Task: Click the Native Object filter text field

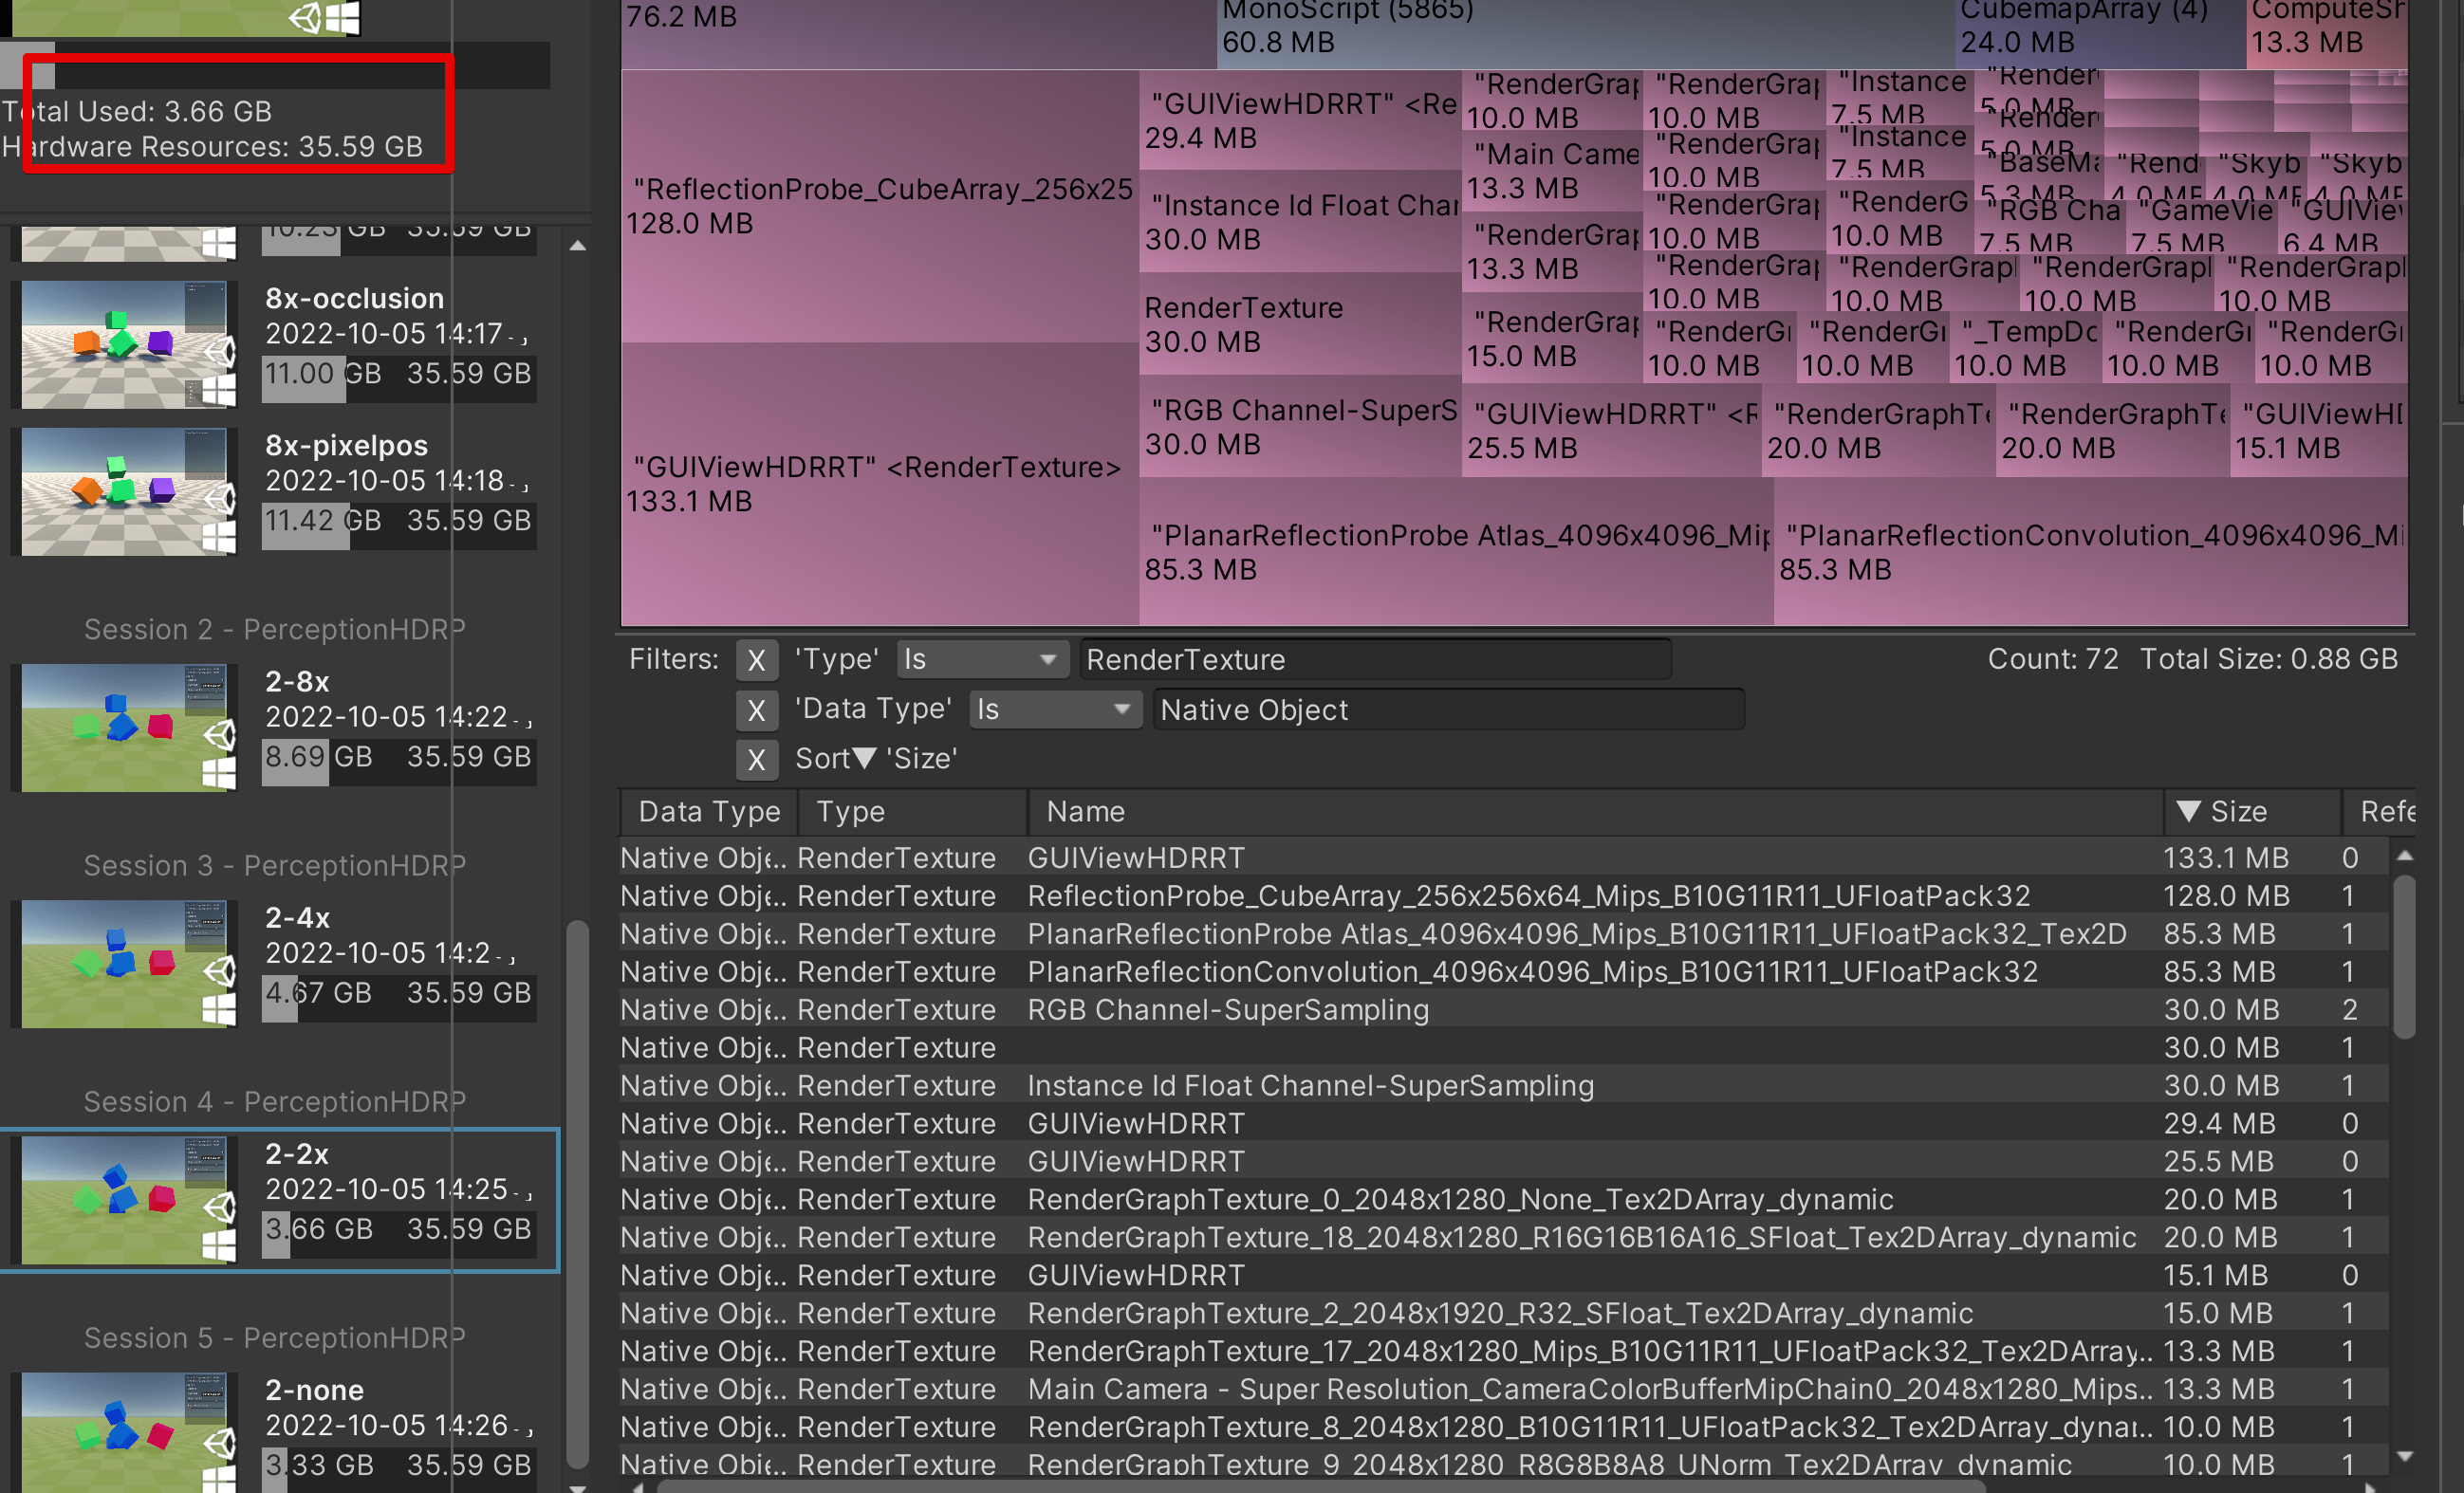Action: (x=1447, y=710)
